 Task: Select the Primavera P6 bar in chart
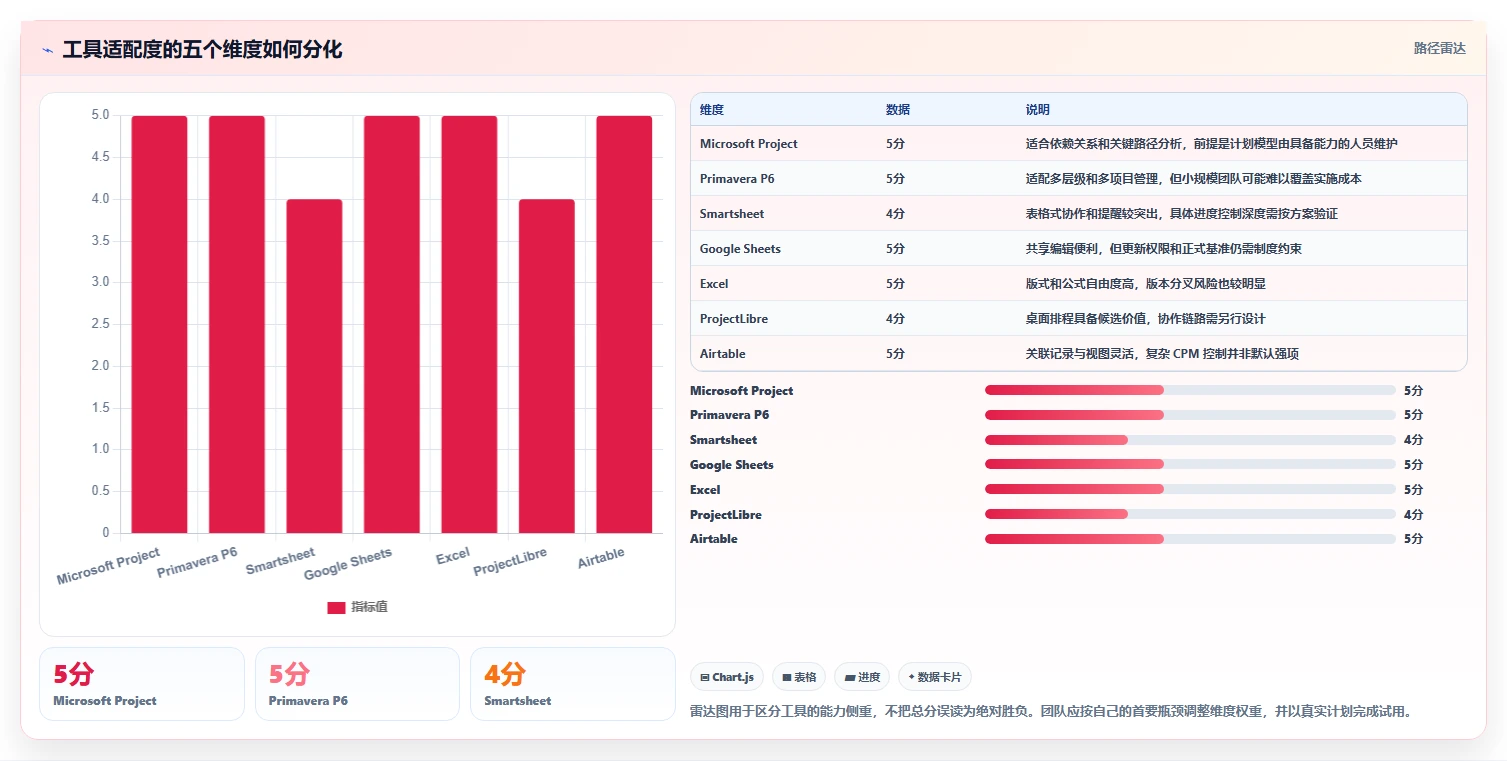click(237, 324)
